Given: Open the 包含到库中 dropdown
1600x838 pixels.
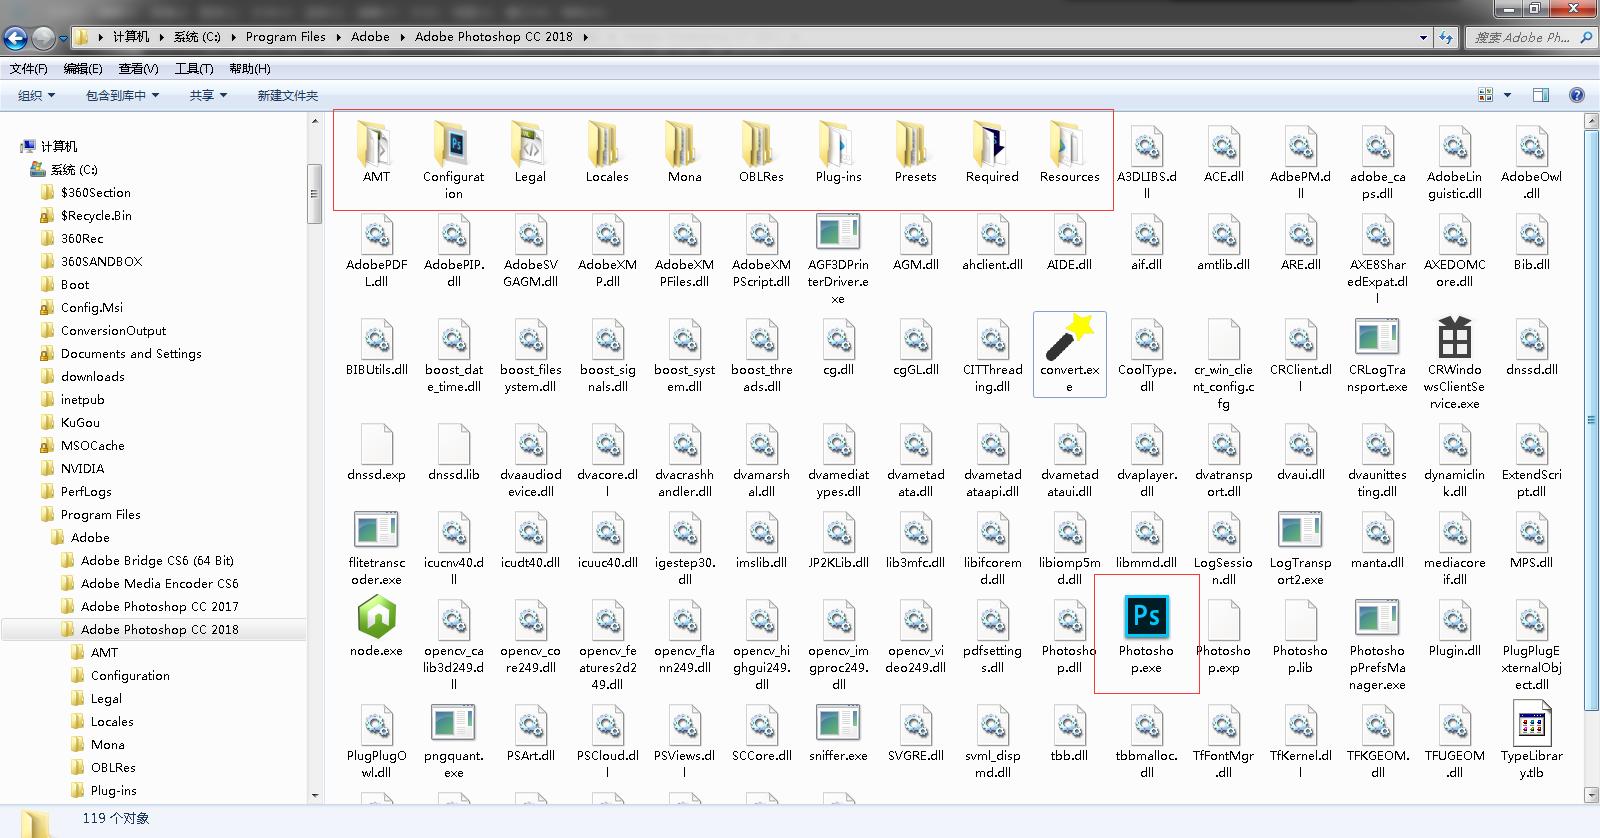Looking at the screenshot, I should pos(122,95).
